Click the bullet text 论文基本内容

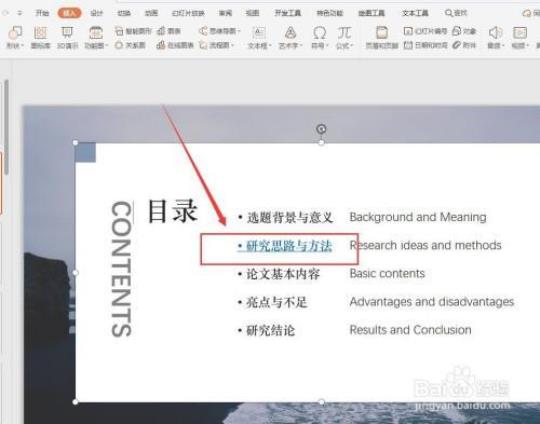[x=283, y=274]
